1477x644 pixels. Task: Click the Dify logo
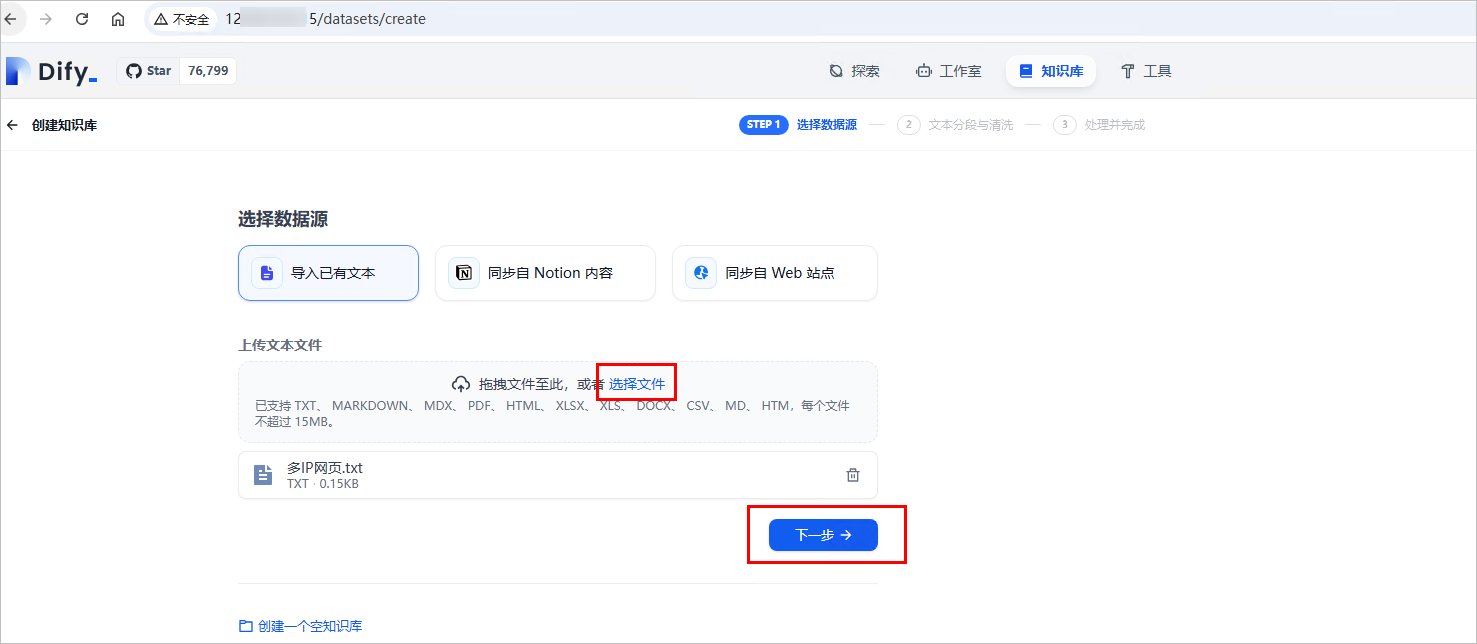coord(52,71)
